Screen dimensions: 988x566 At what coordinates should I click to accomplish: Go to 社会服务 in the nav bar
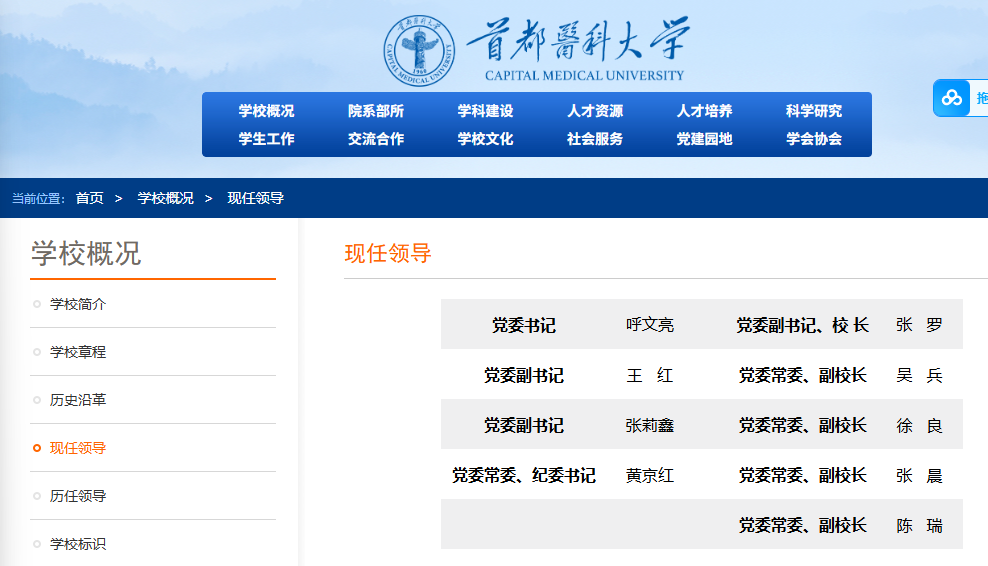(595, 139)
